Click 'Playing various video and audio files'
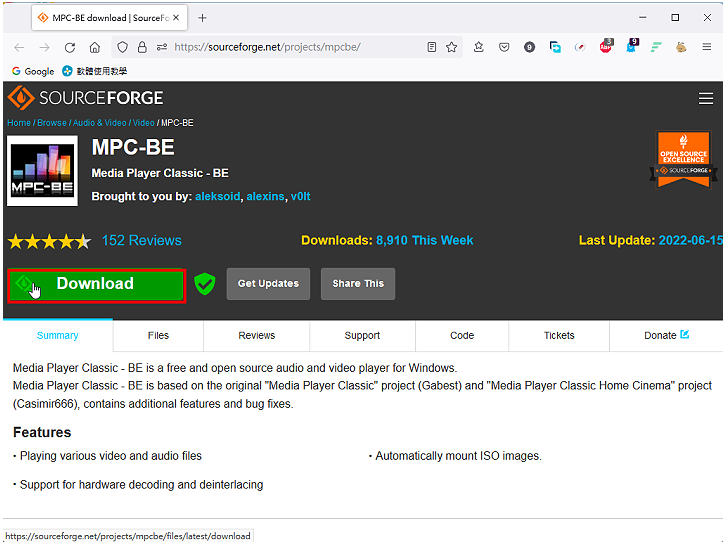The height and width of the screenshot is (544, 726). (111, 456)
